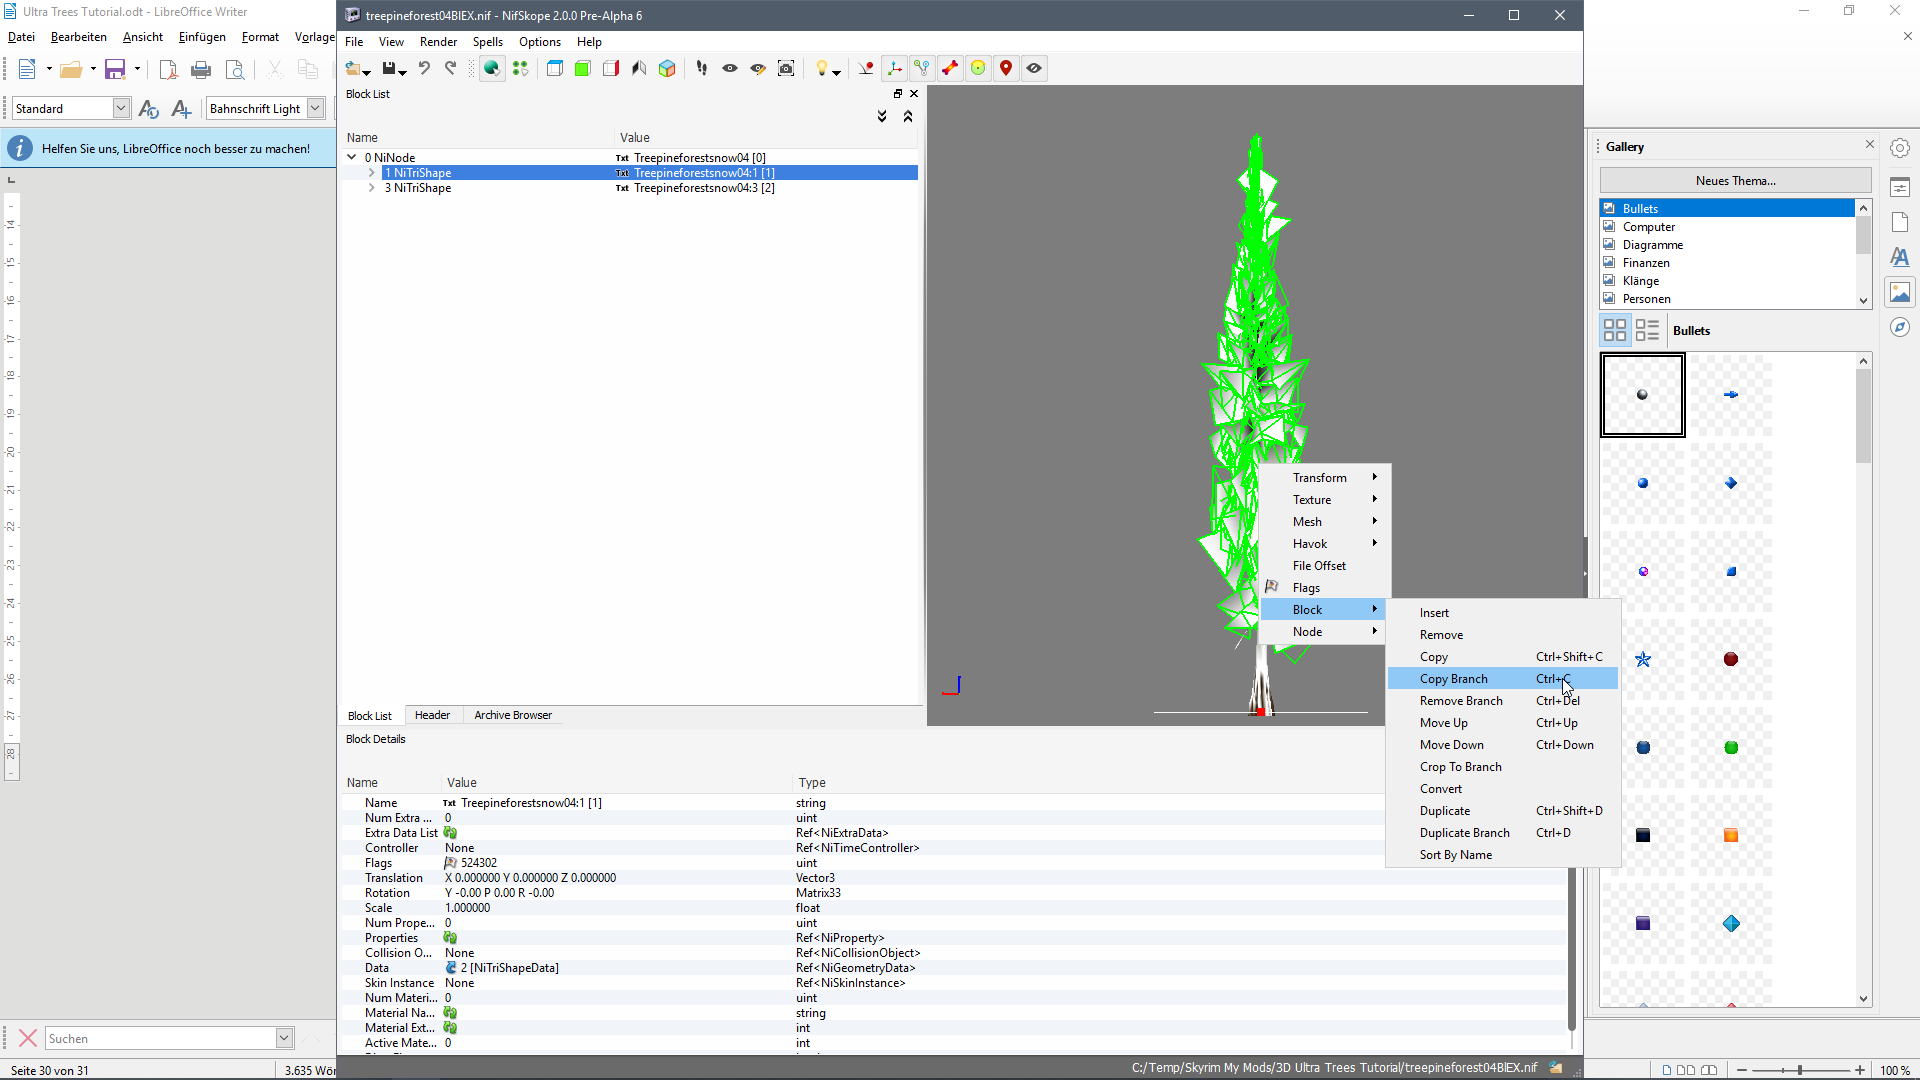This screenshot has width=1920, height=1080.
Task: Switch to the Archive Browser tab
Action: click(x=512, y=715)
